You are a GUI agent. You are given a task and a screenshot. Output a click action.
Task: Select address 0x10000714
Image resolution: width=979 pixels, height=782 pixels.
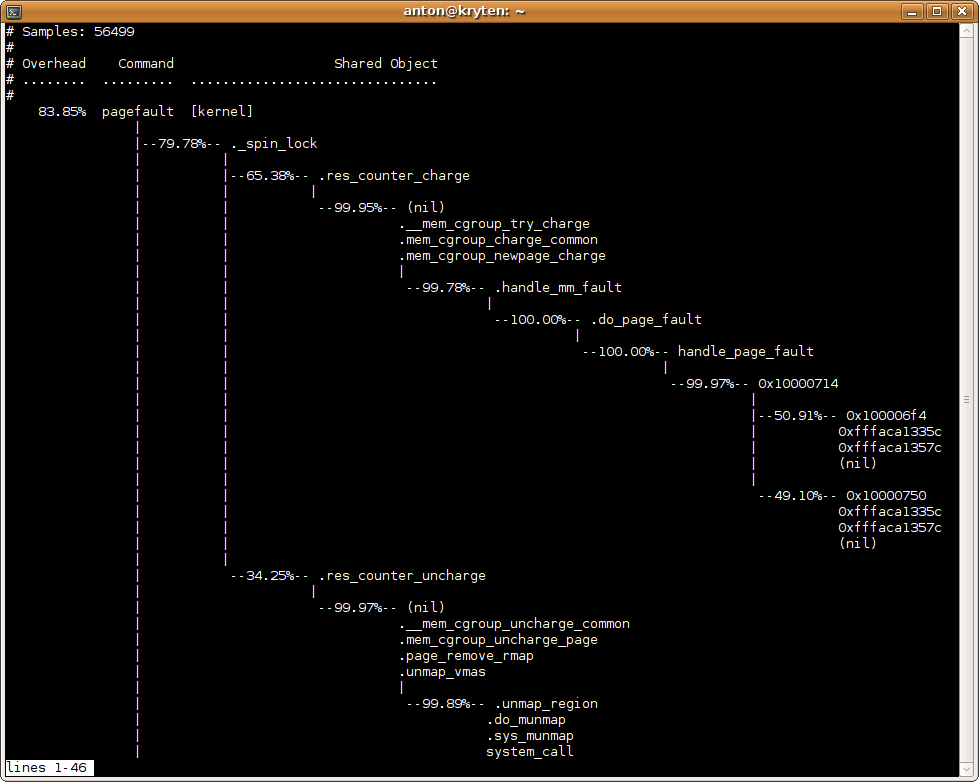click(x=798, y=384)
